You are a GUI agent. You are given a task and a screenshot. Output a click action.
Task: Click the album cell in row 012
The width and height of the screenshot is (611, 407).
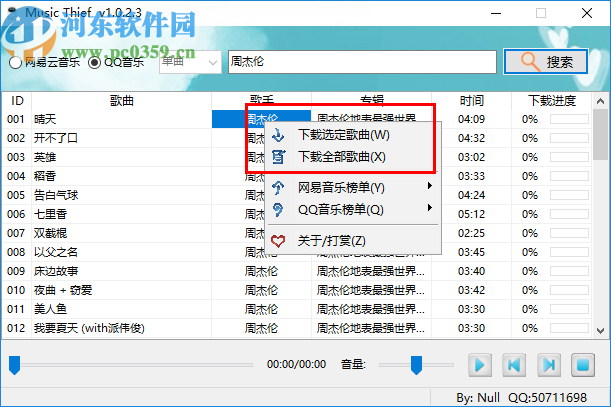(371, 328)
